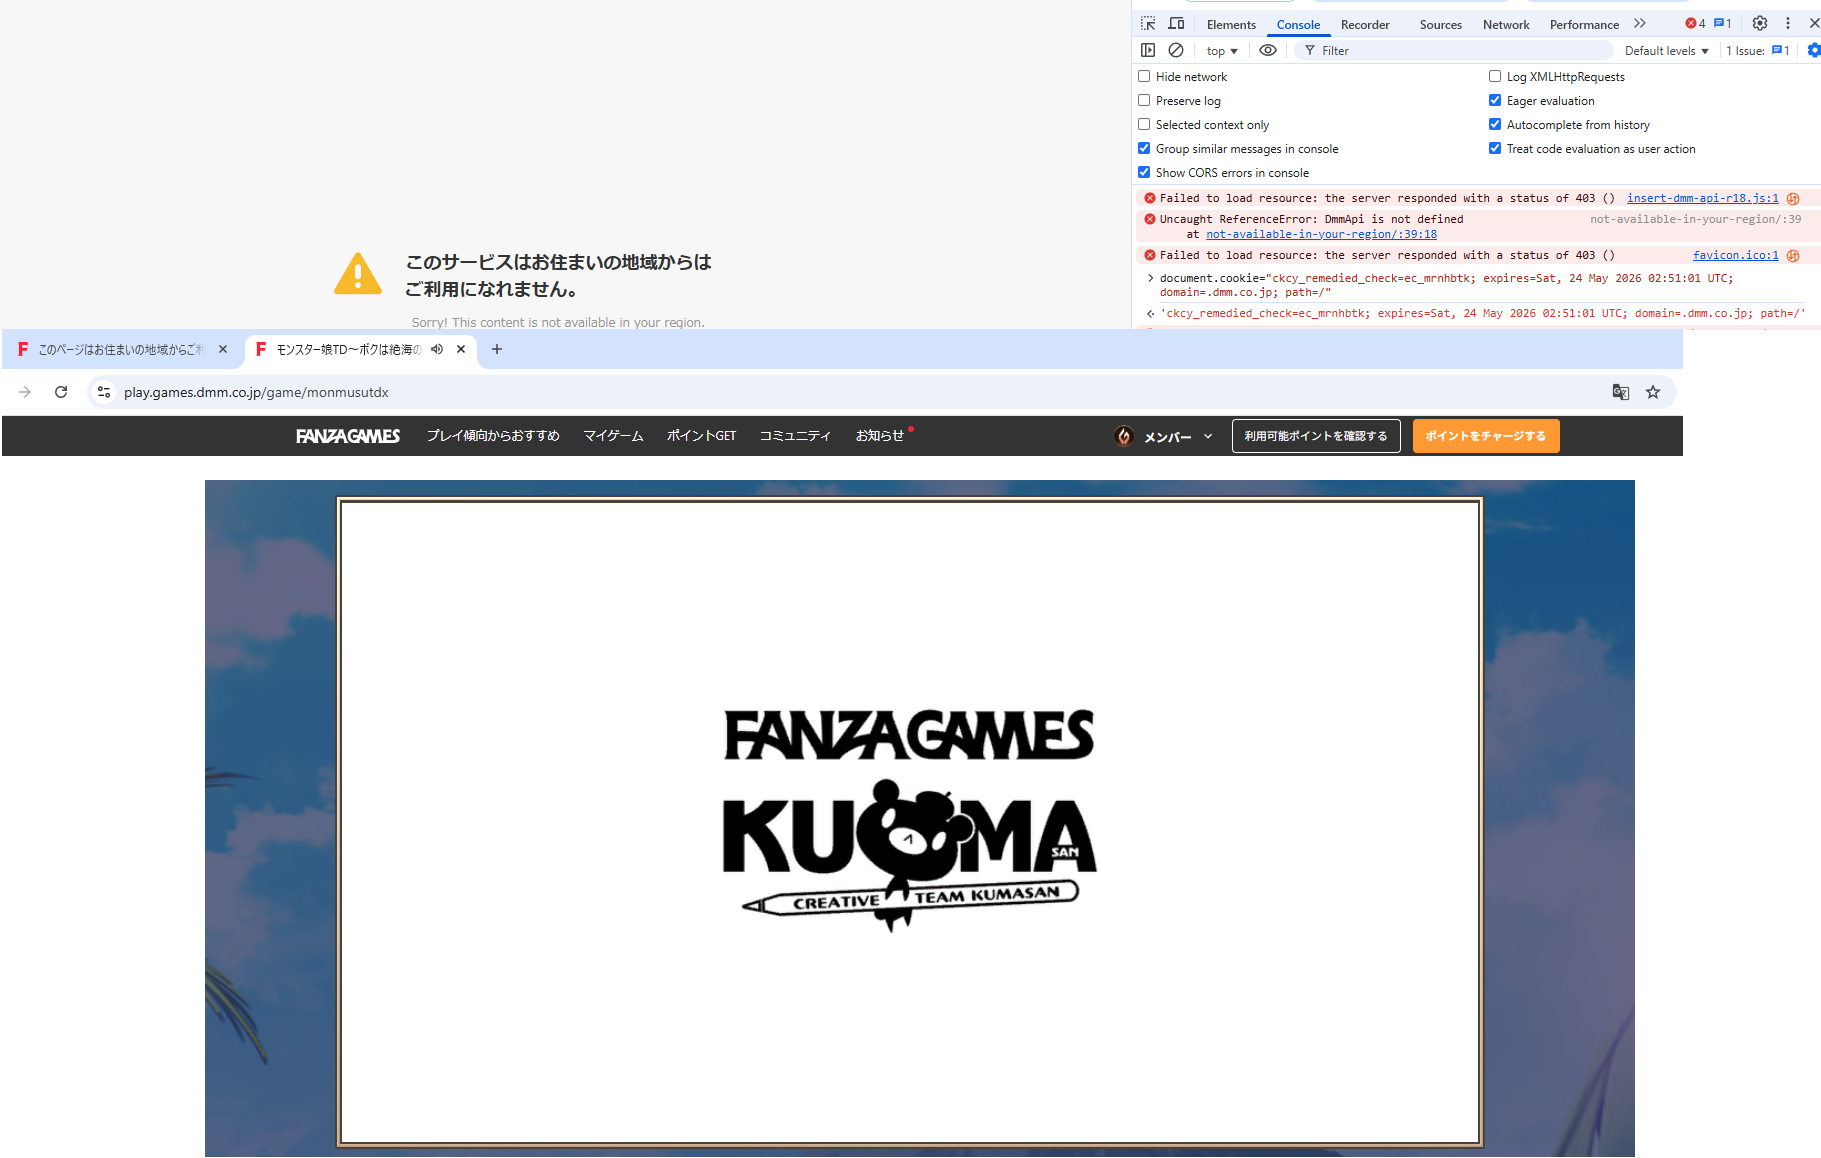The width and height of the screenshot is (1821, 1158).
Task: Click the game loading screen canvas
Action: click(910, 822)
